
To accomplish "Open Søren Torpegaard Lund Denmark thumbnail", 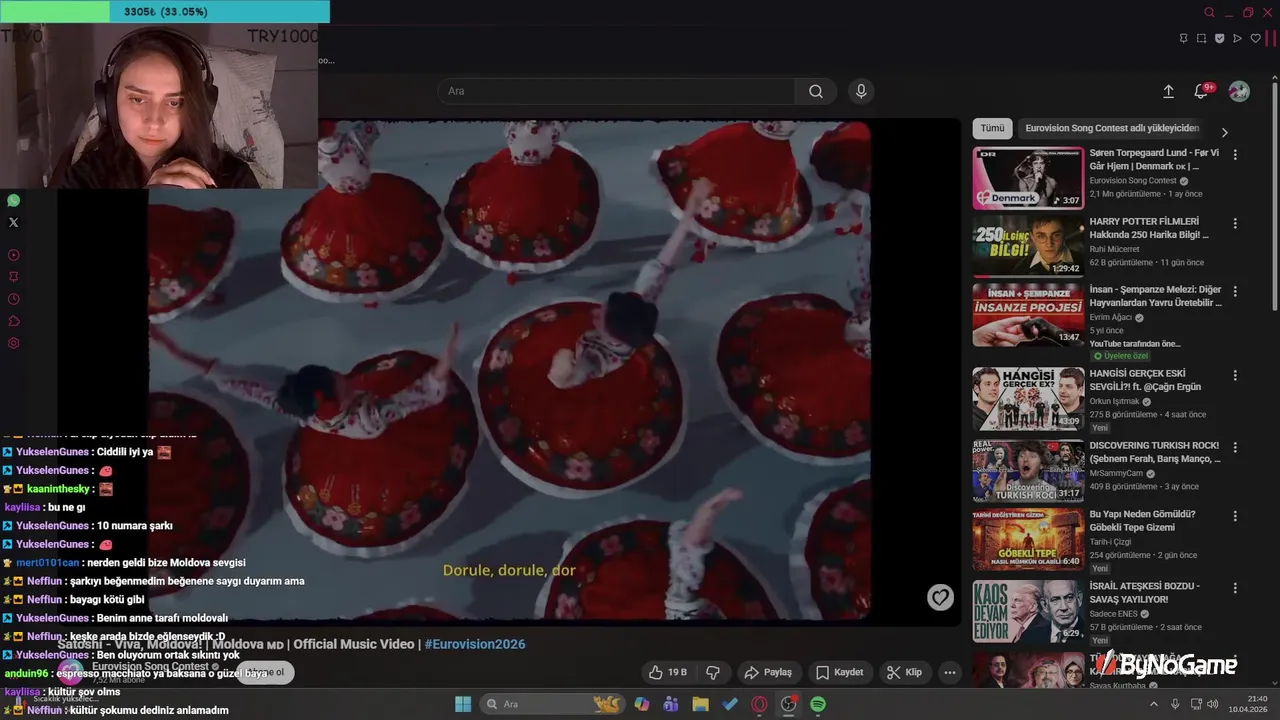I will tap(1028, 178).
